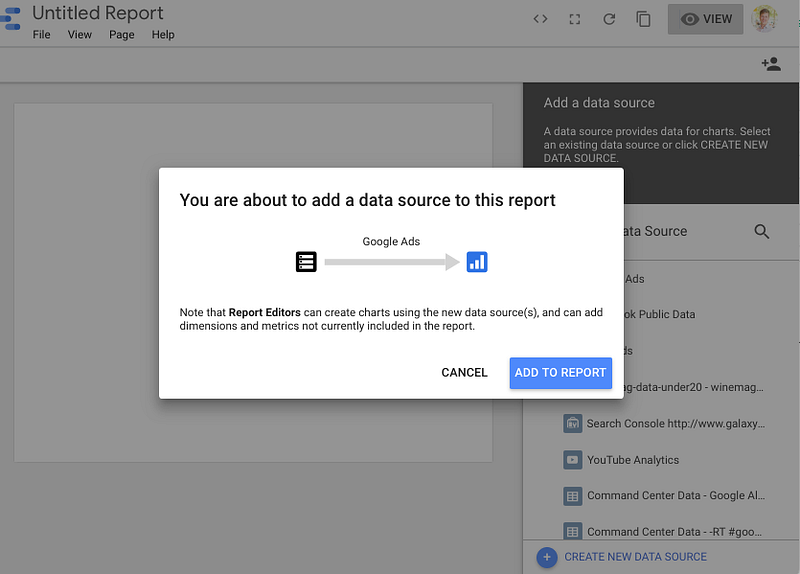The image size is (800, 574).
Task: Click the Command Center Data RT sheet icon
Action: 572,532
